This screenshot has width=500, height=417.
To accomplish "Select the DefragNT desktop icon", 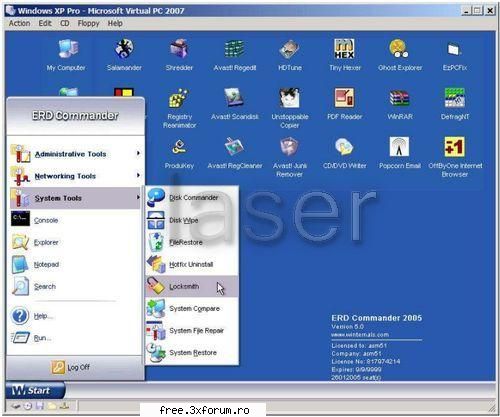I will [x=455, y=104].
